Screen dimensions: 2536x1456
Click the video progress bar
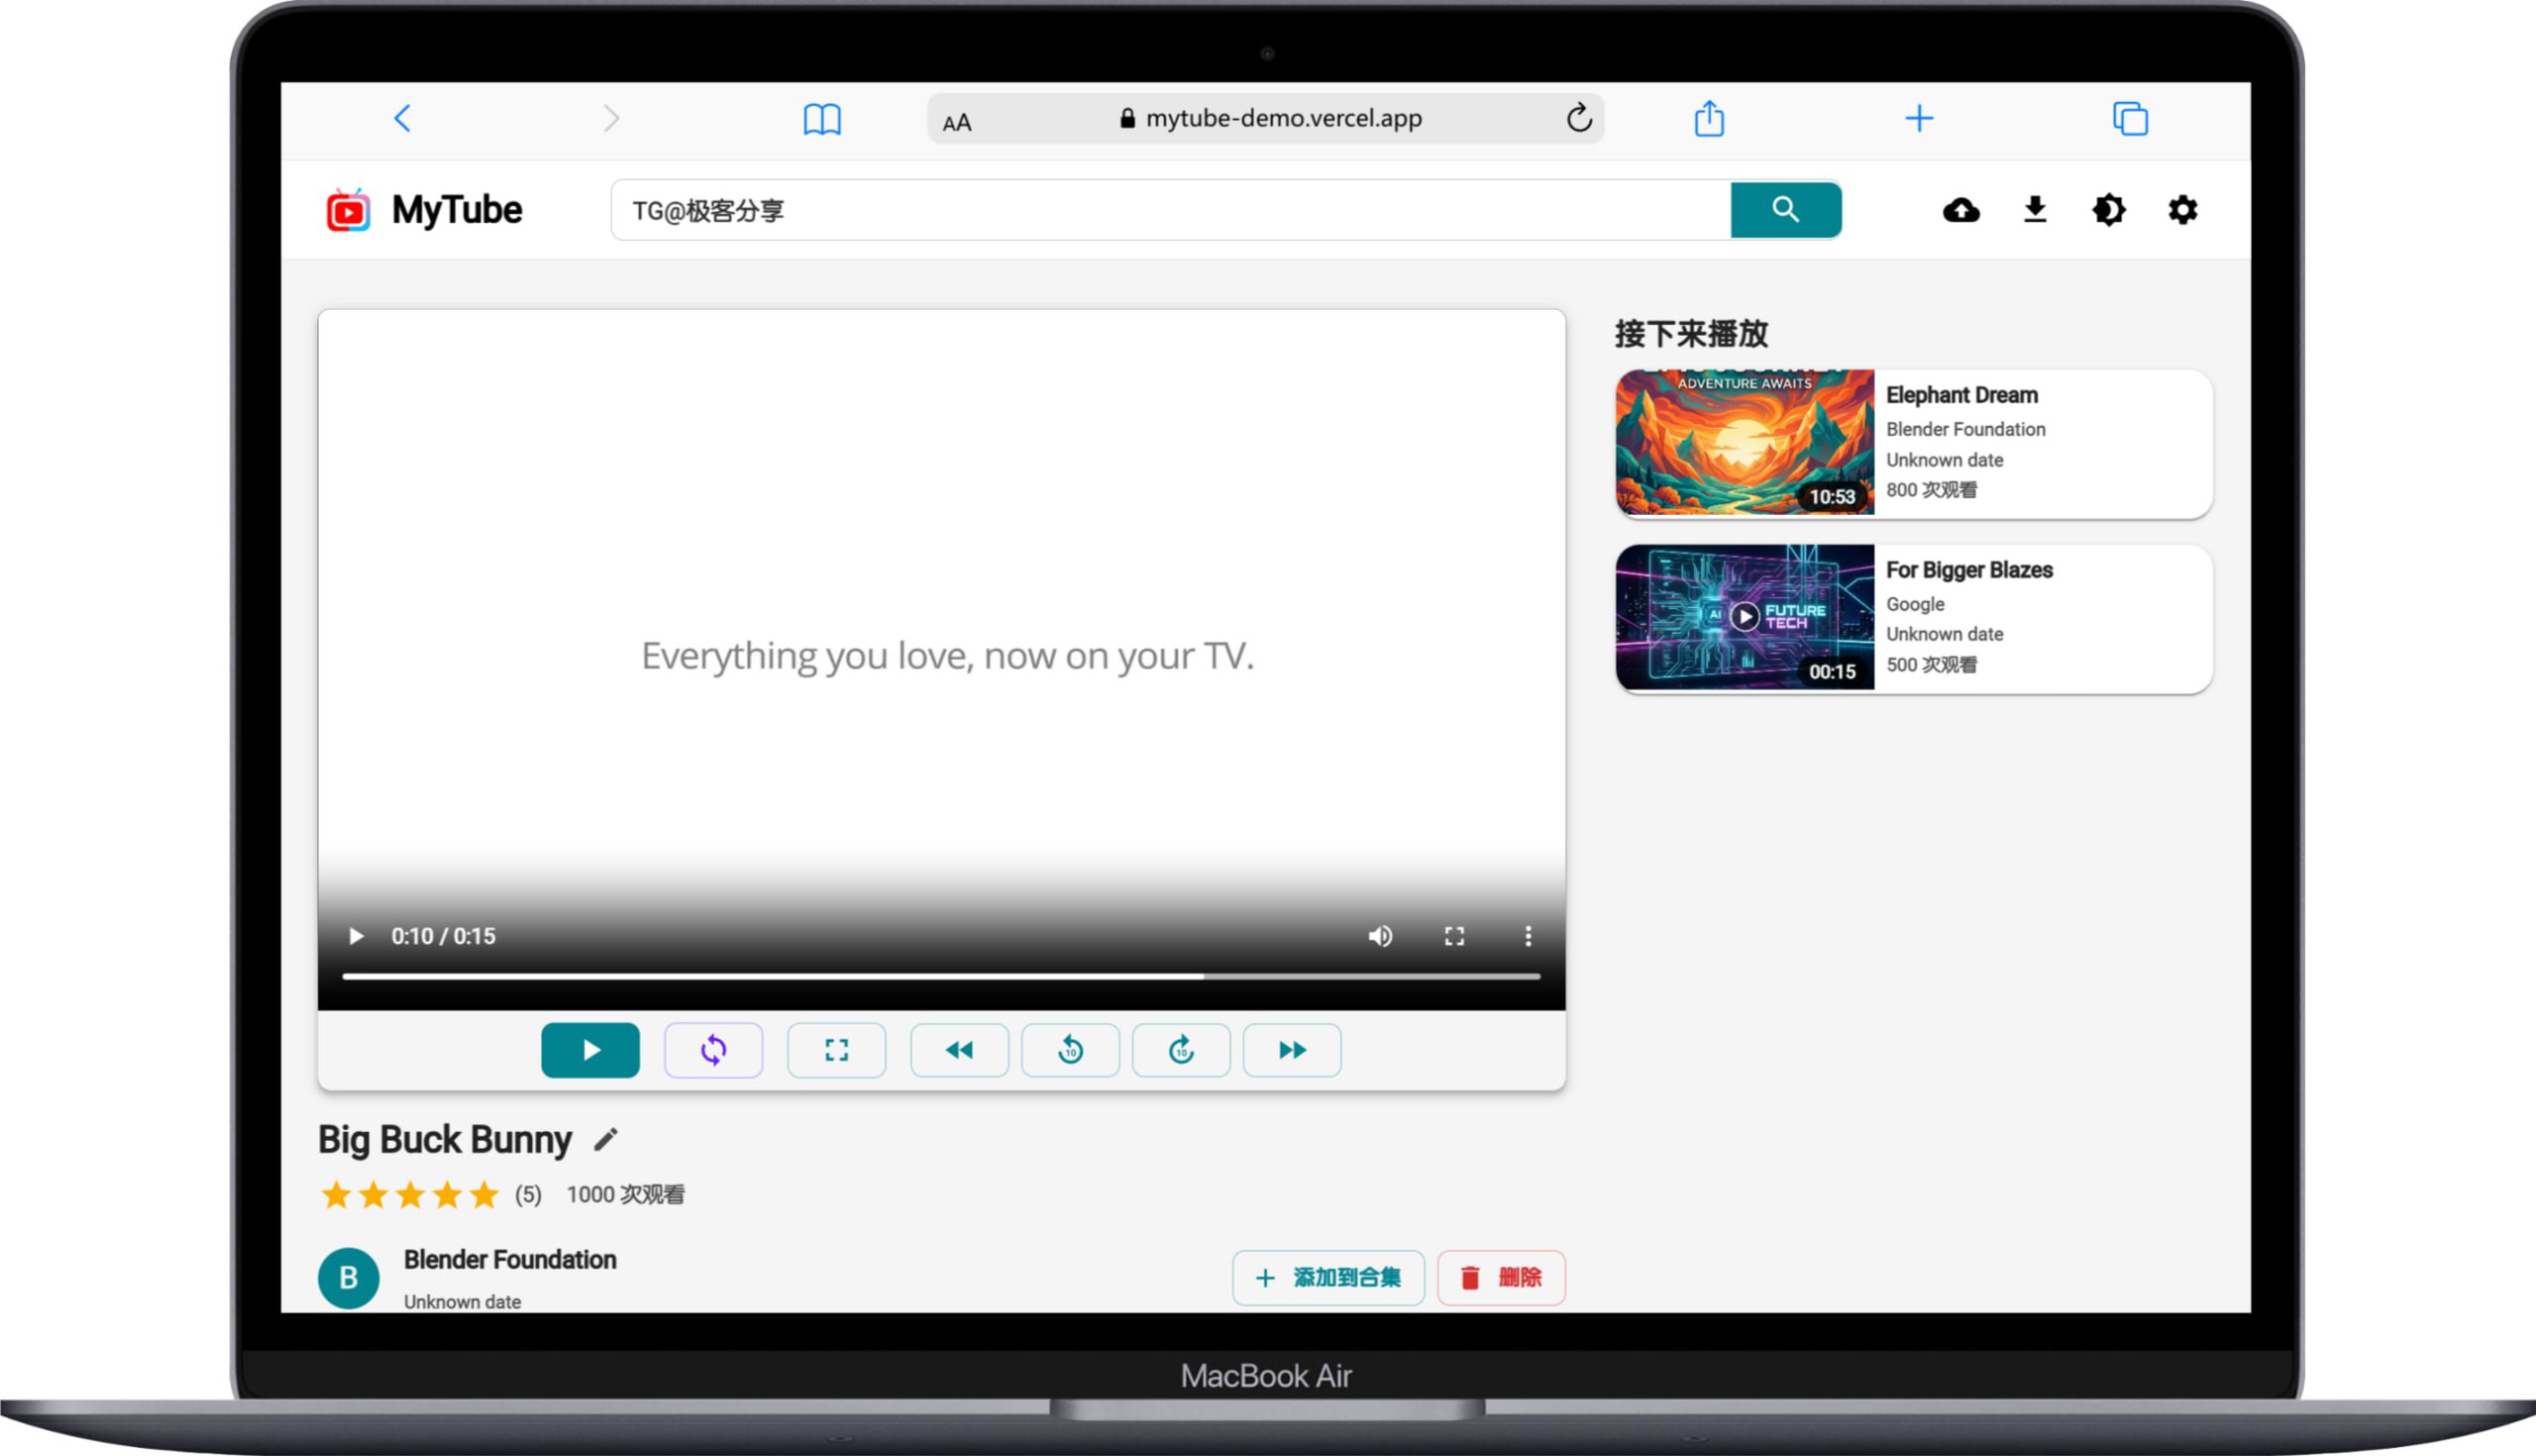(940, 976)
